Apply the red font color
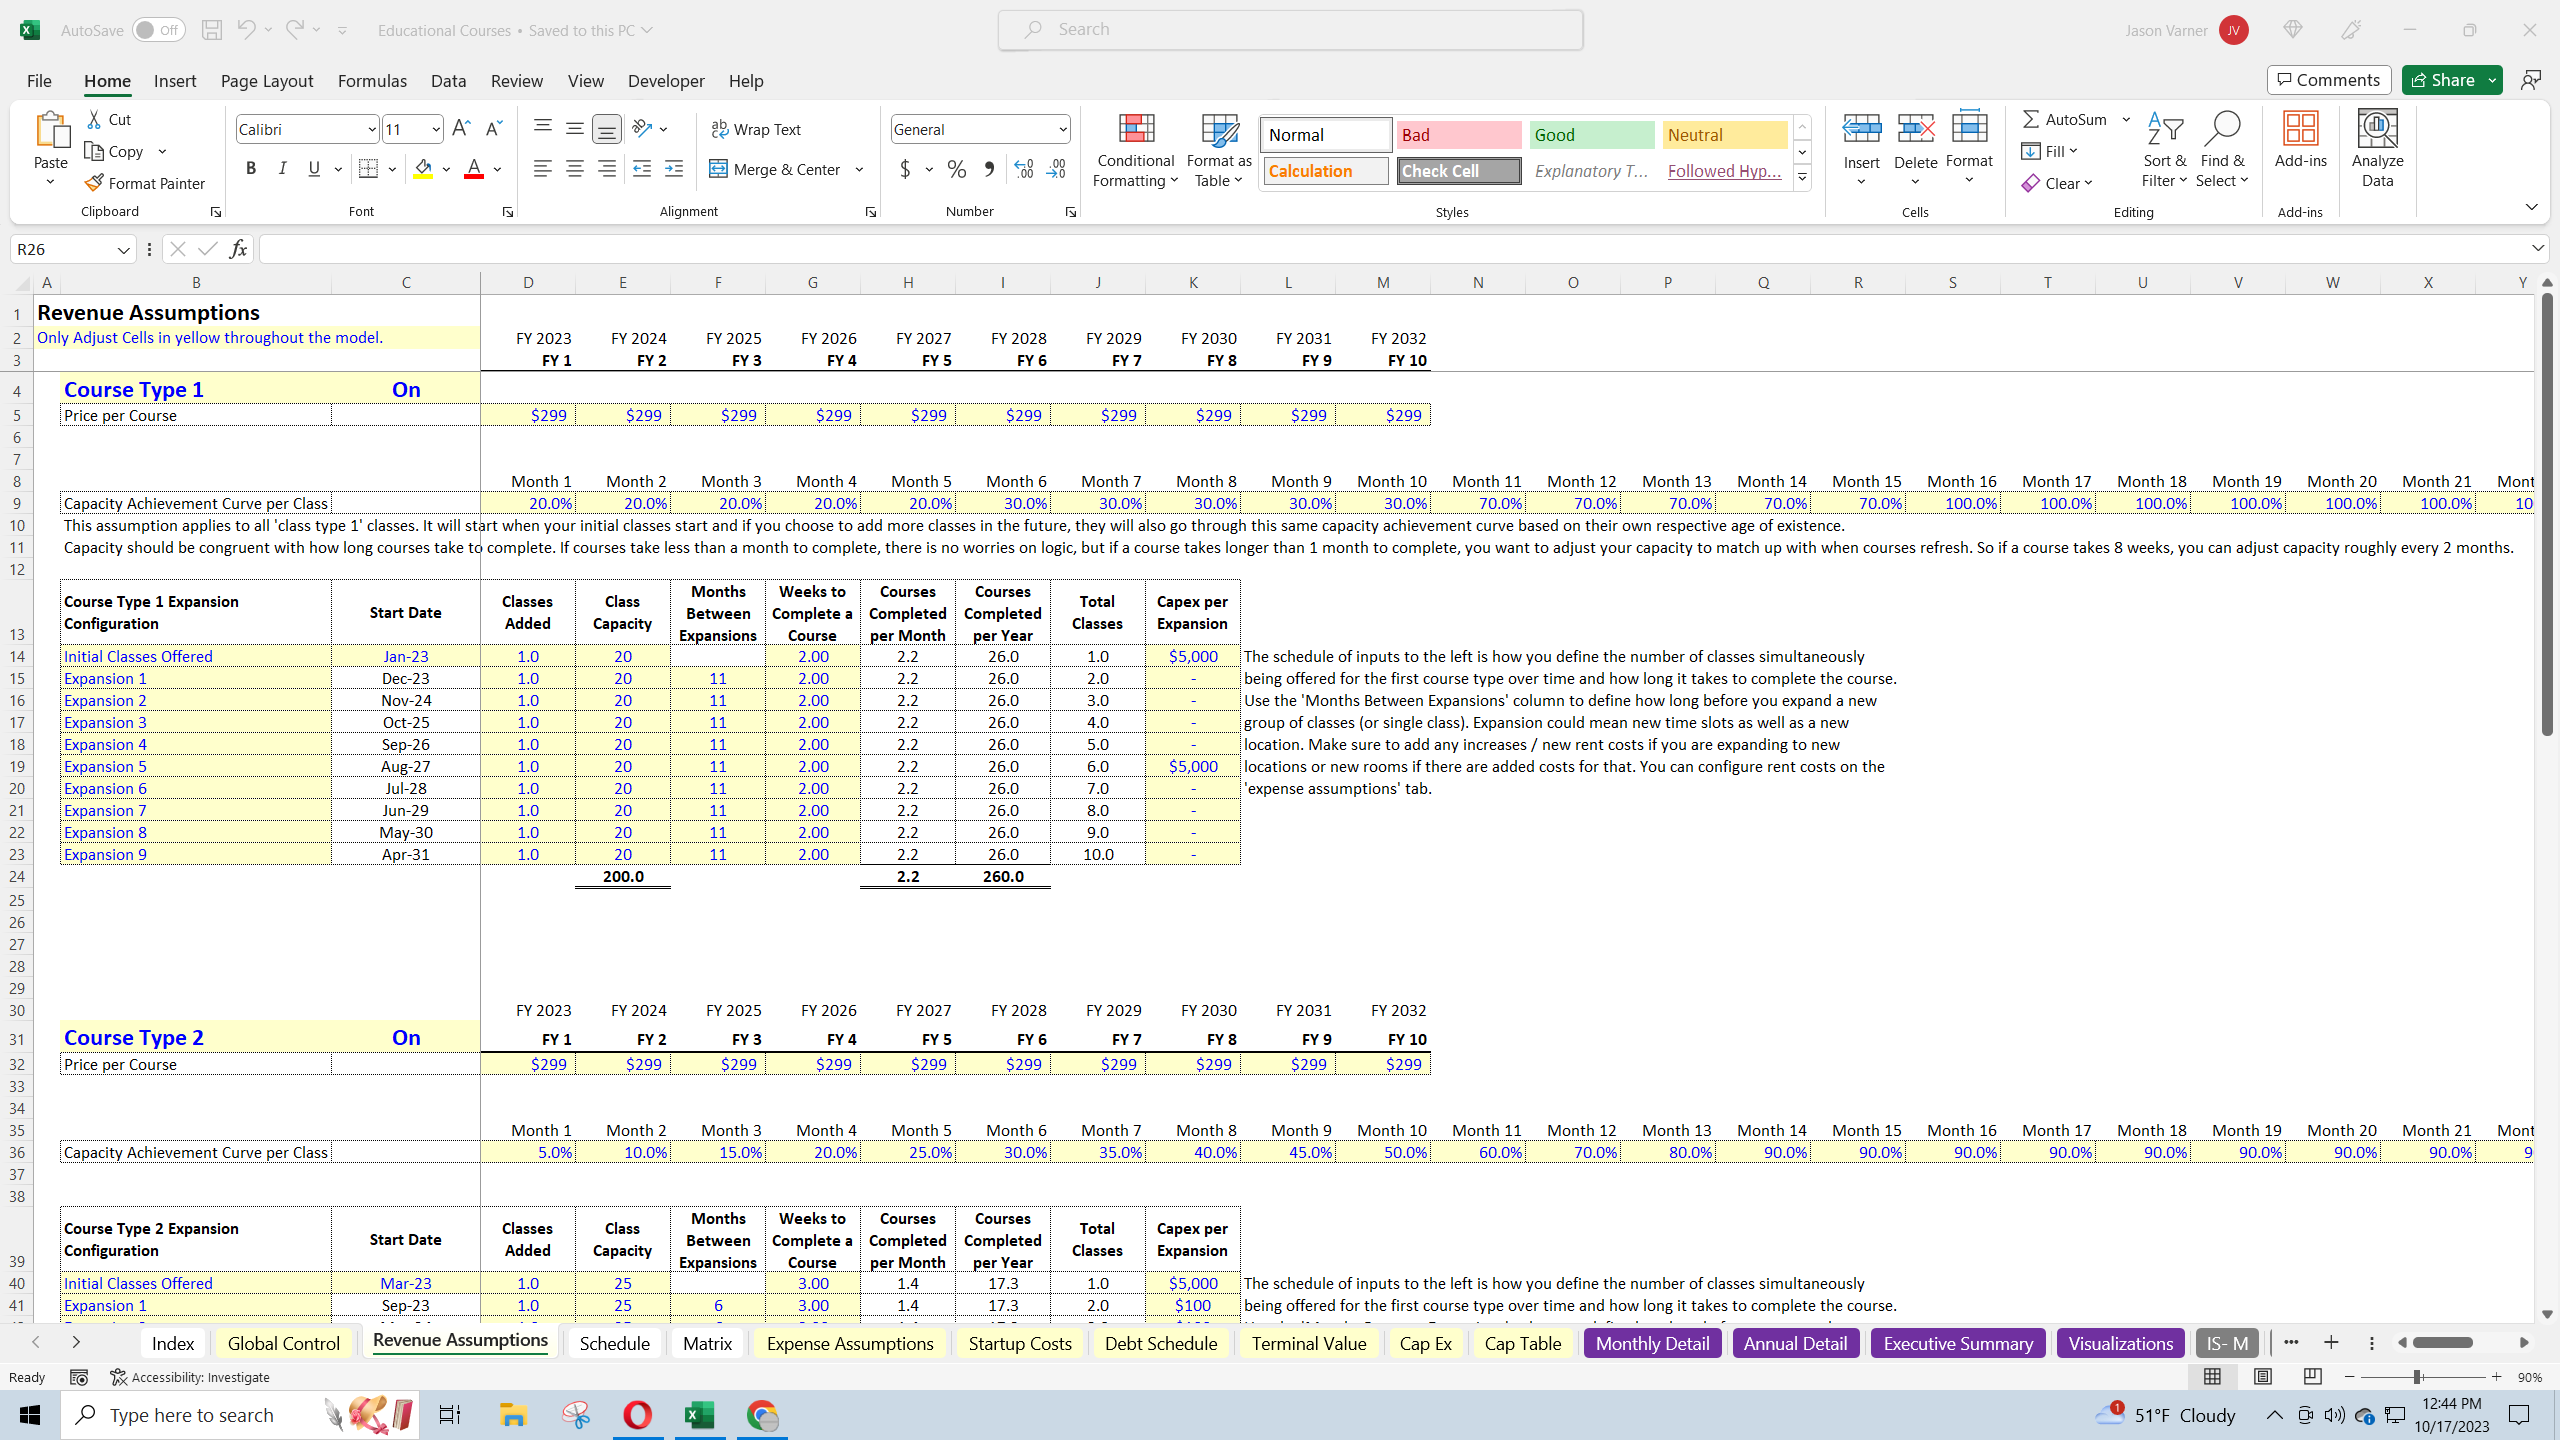 click(474, 169)
